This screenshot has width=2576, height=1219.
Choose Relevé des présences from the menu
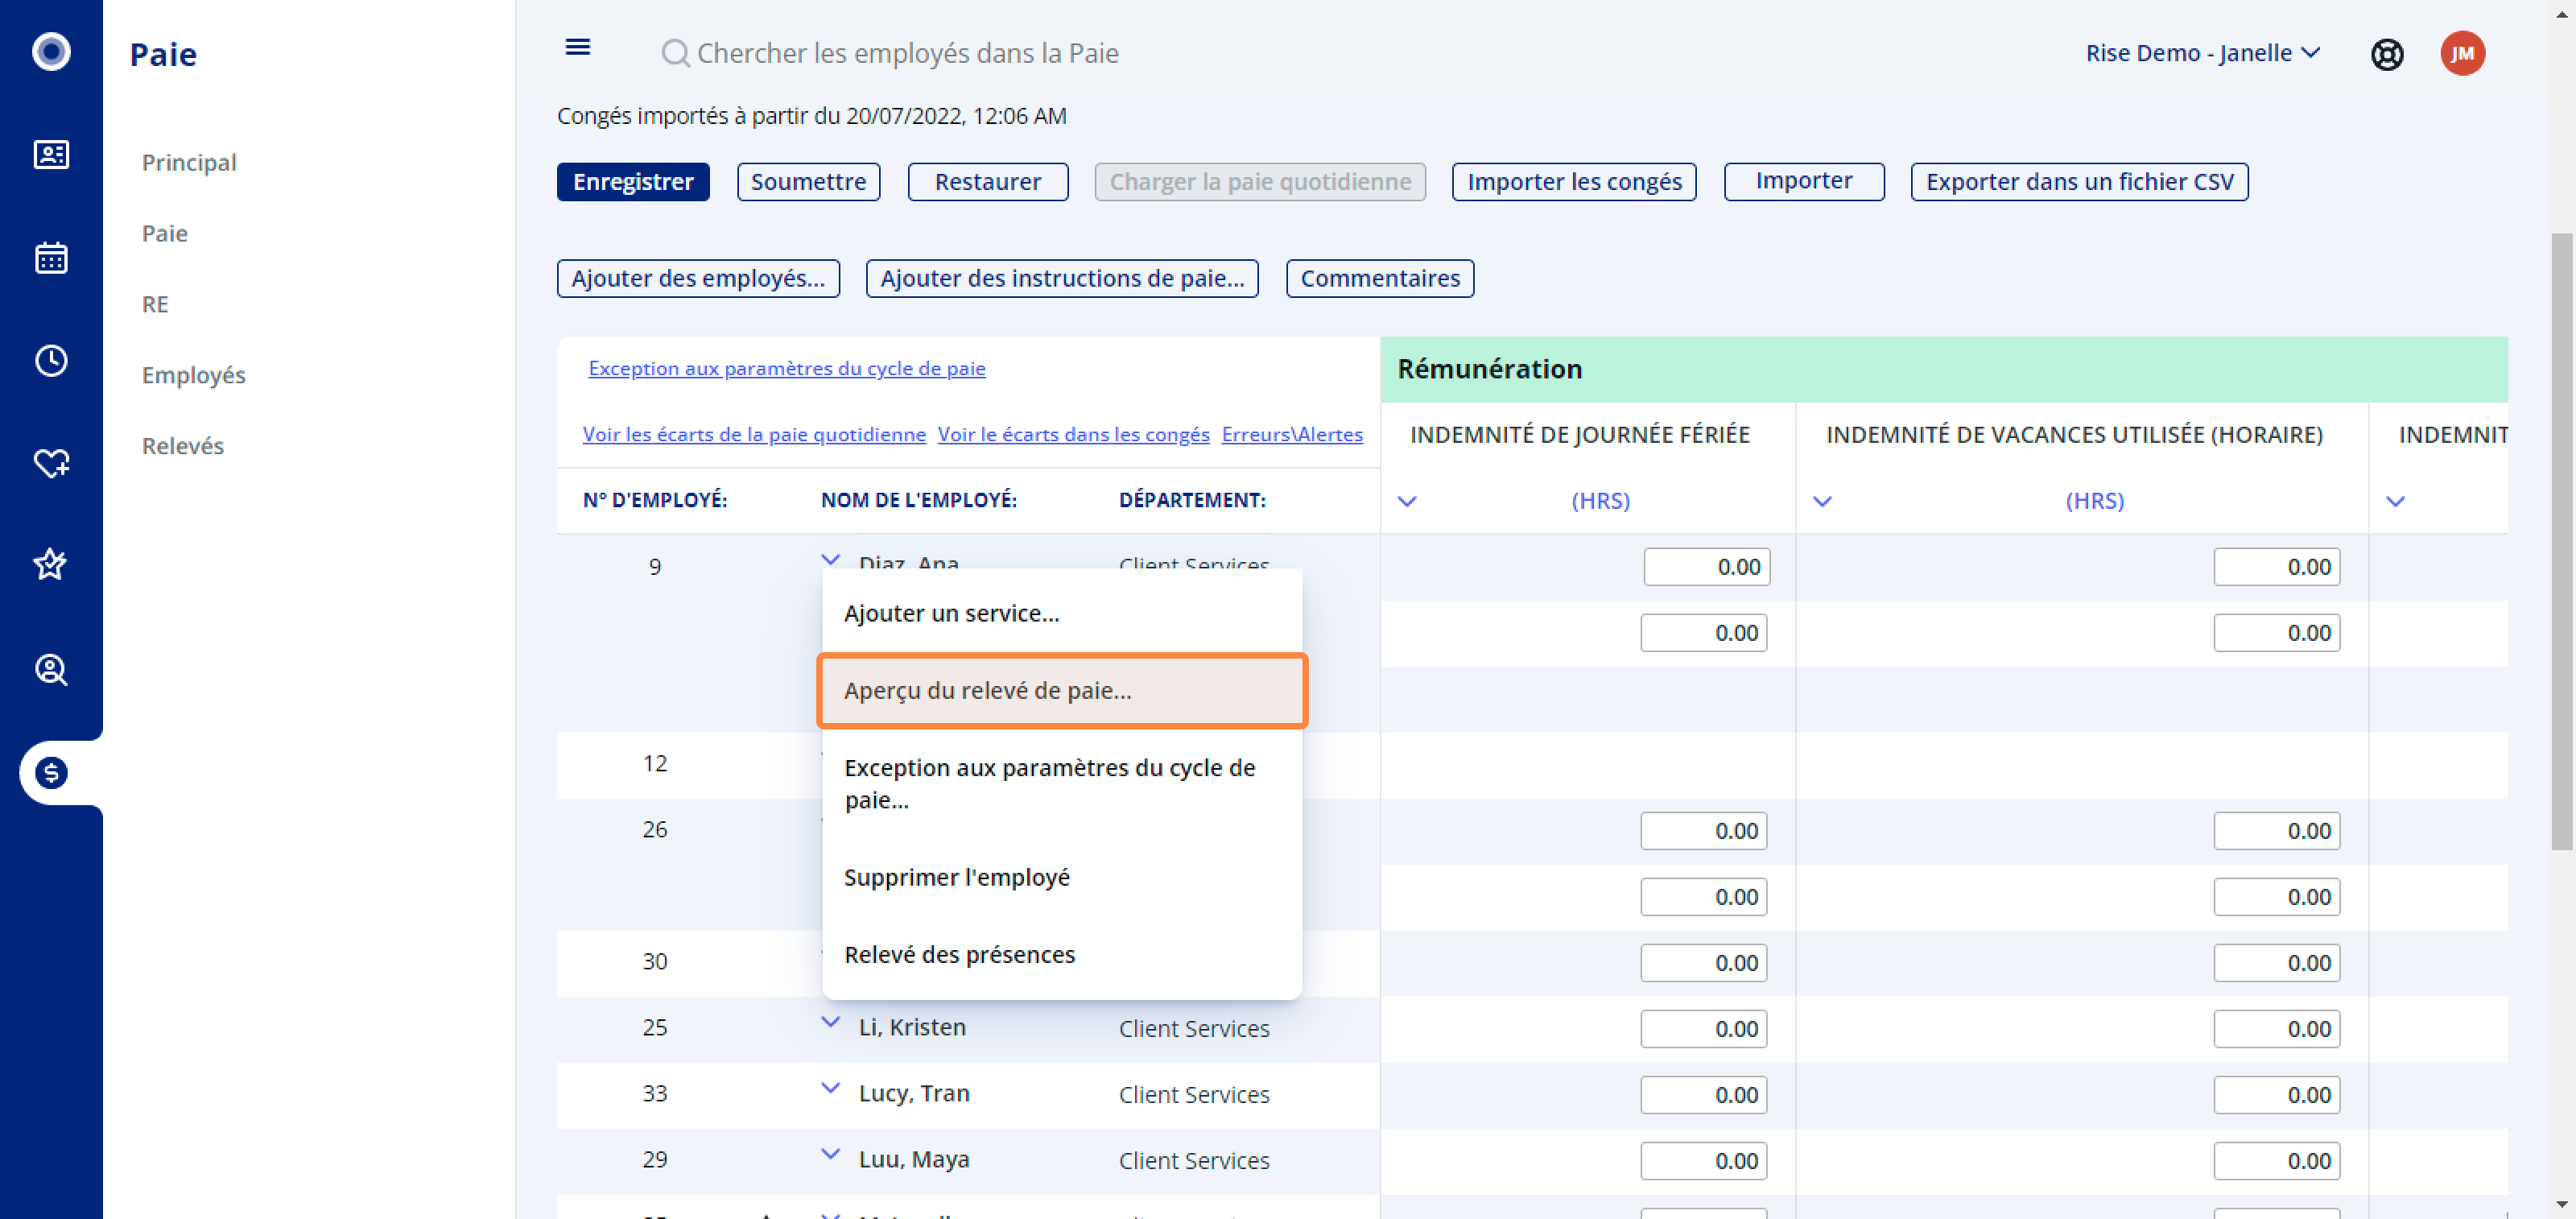(x=1062, y=955)
